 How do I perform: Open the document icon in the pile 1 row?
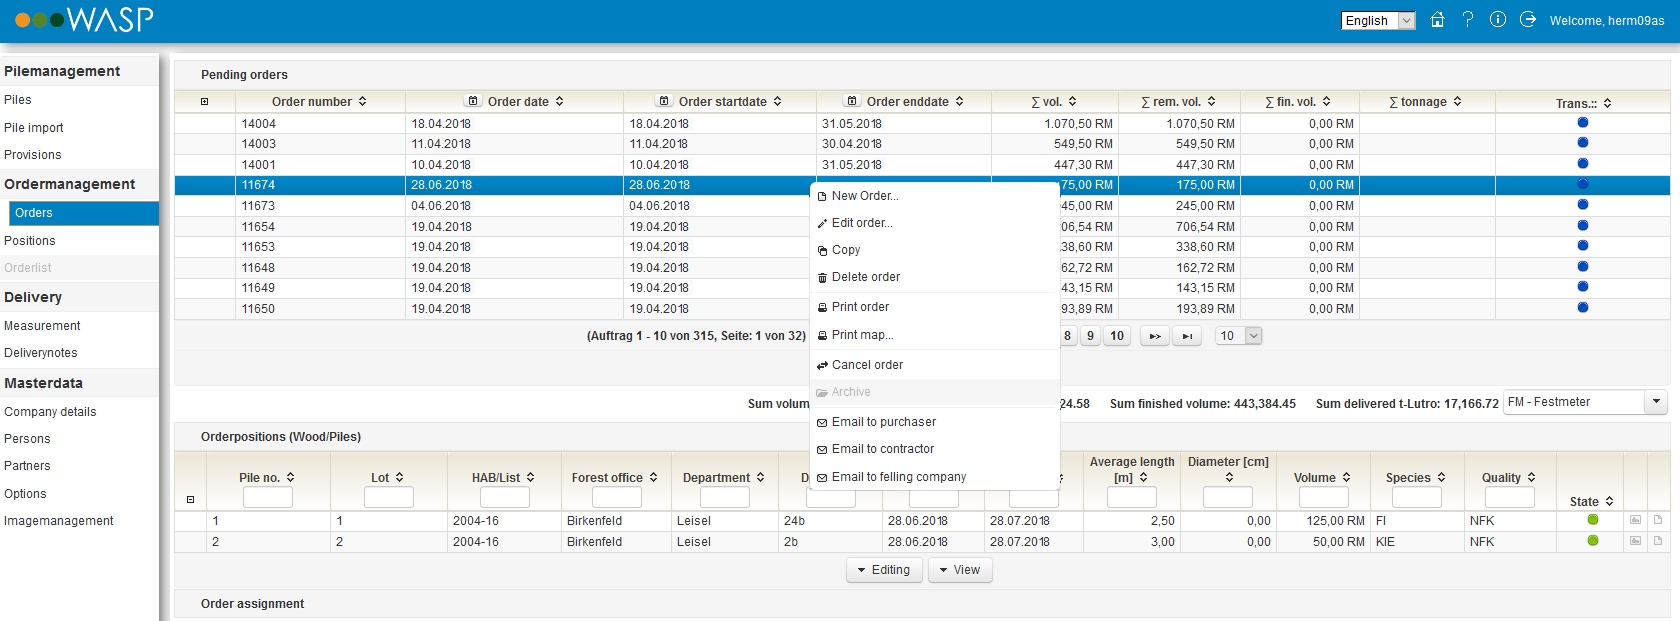pyautogui.click(x=1658, y=520)
